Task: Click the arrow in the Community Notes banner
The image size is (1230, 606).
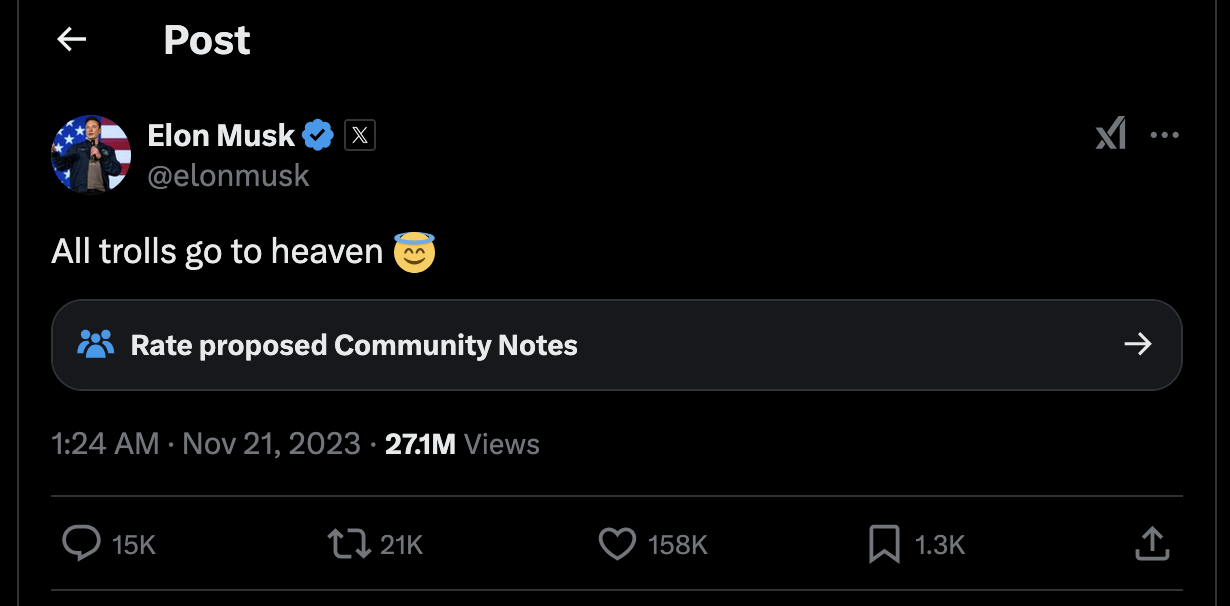Action: 1138,345
